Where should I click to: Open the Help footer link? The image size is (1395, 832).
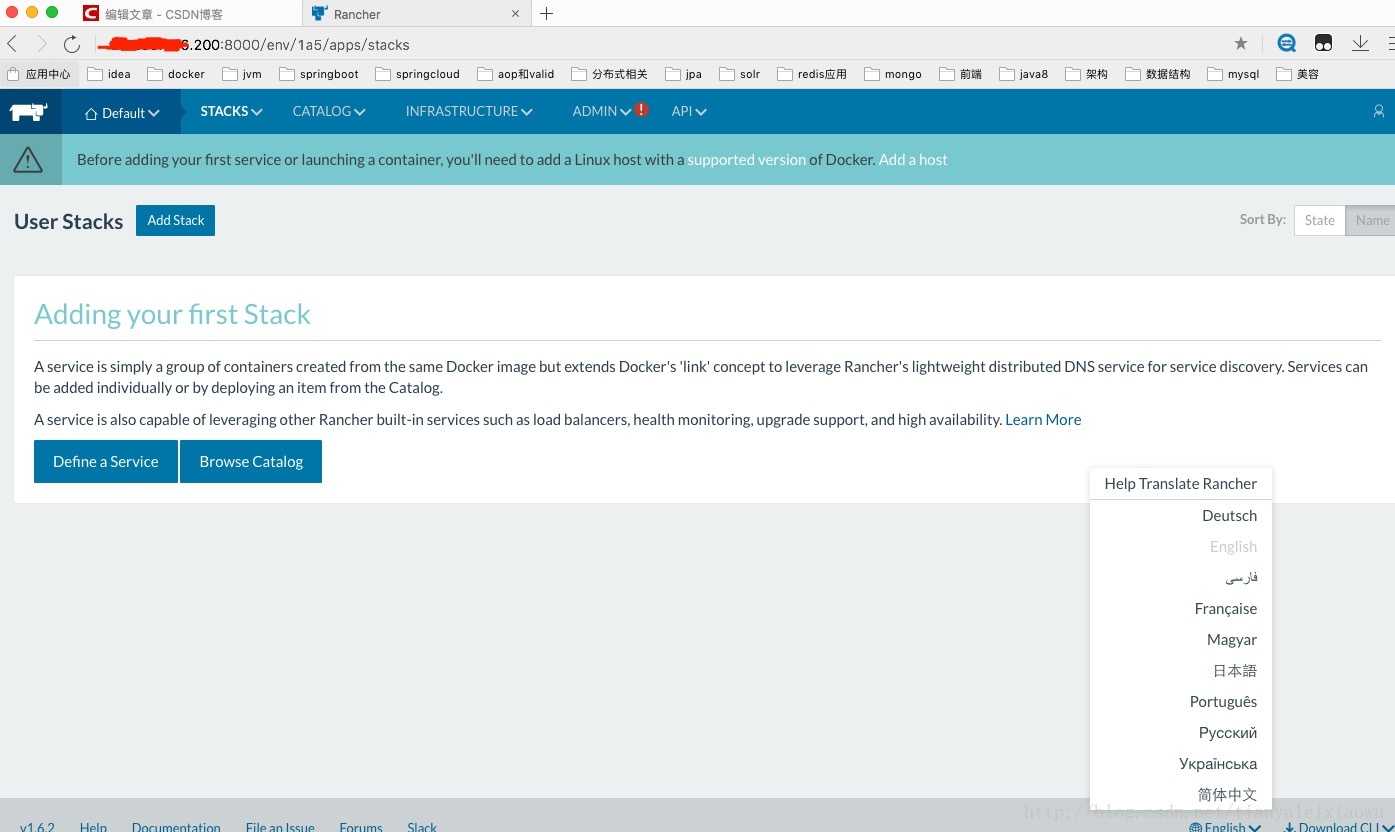pyautogui.click(x=93, y=827)
